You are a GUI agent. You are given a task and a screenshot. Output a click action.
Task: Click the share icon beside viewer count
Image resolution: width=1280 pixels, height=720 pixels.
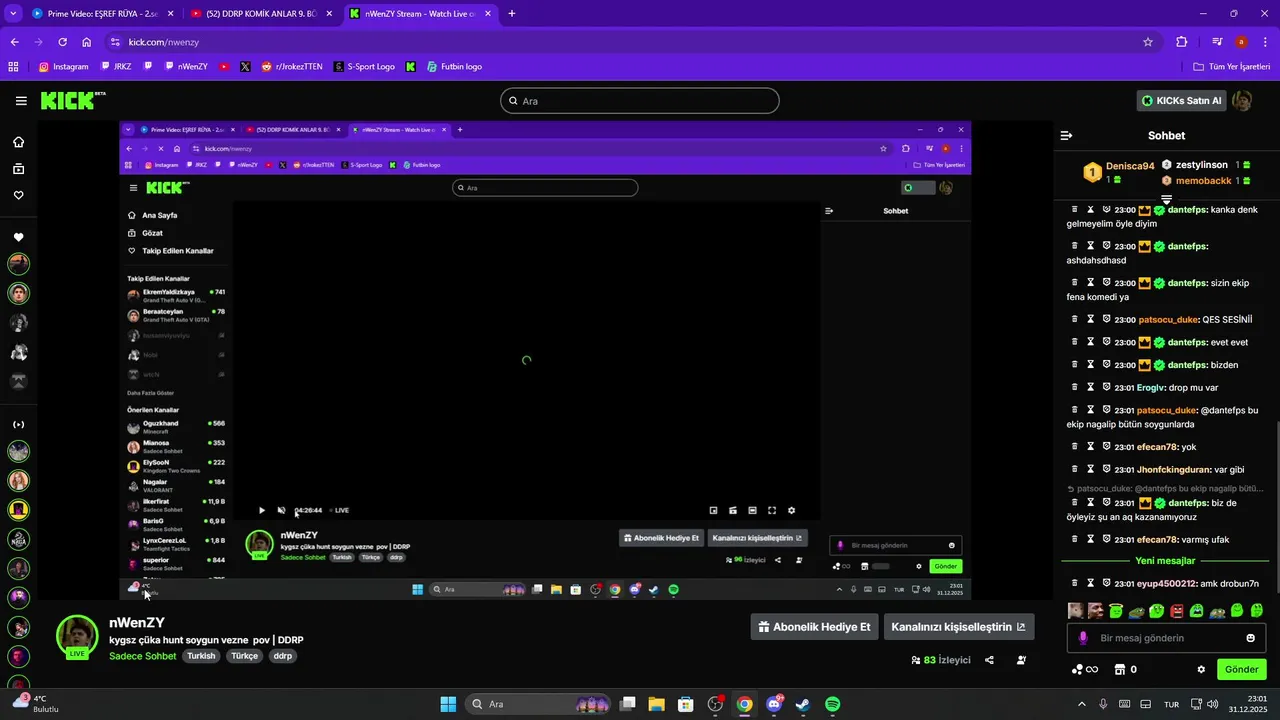[x=989, y=660]
